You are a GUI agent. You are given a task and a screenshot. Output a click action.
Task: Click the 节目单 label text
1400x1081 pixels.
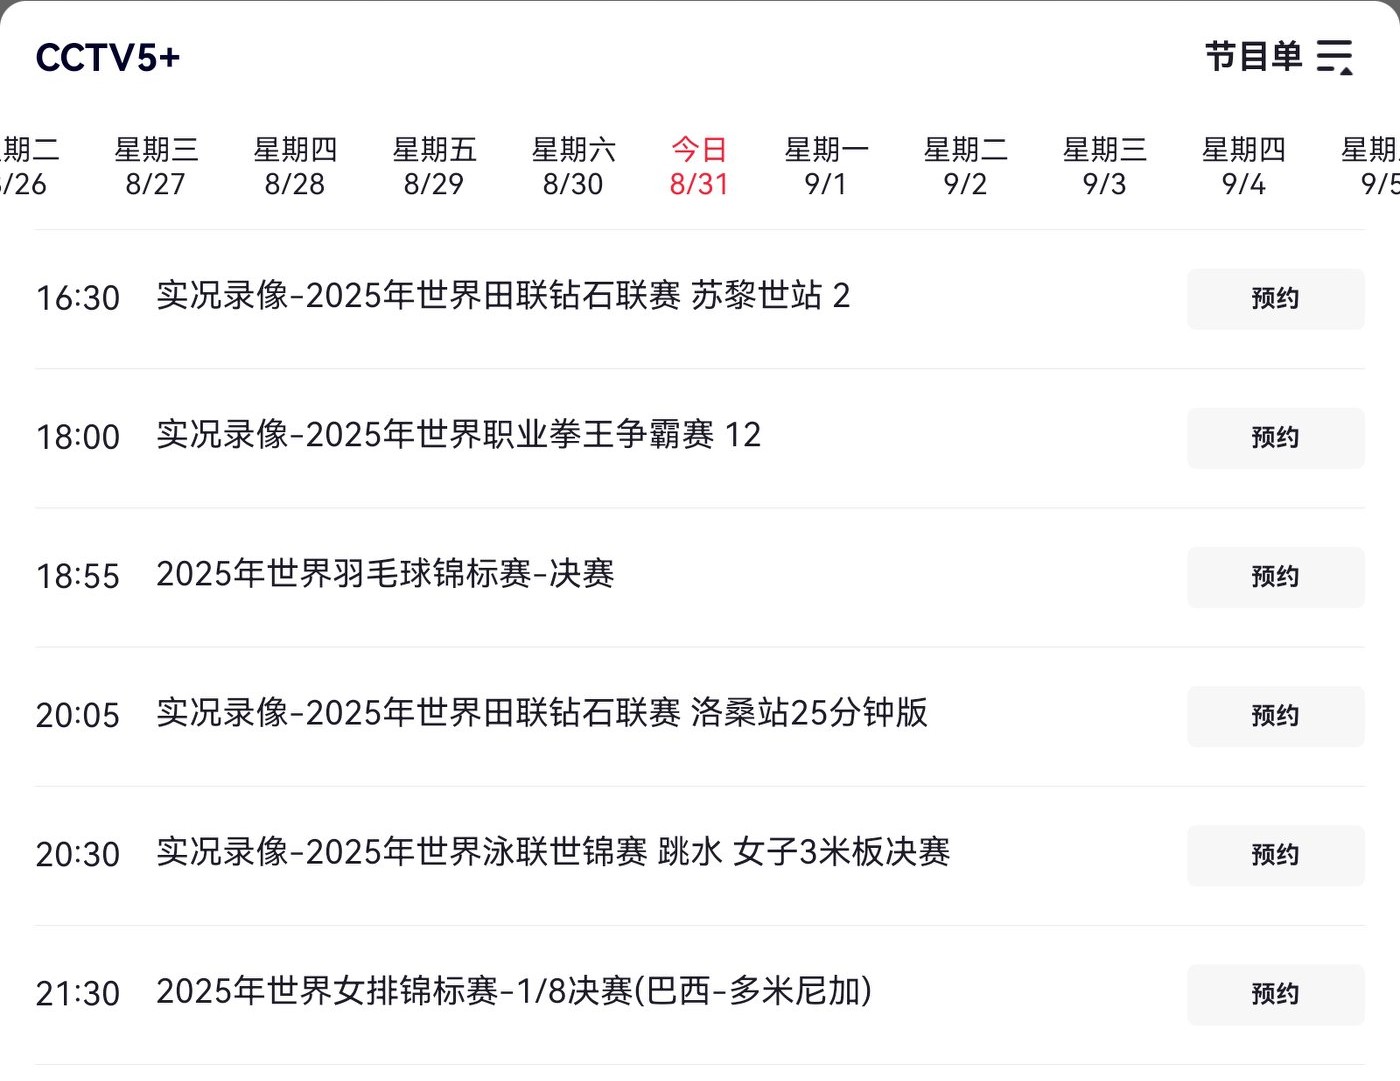point(1253,57)
